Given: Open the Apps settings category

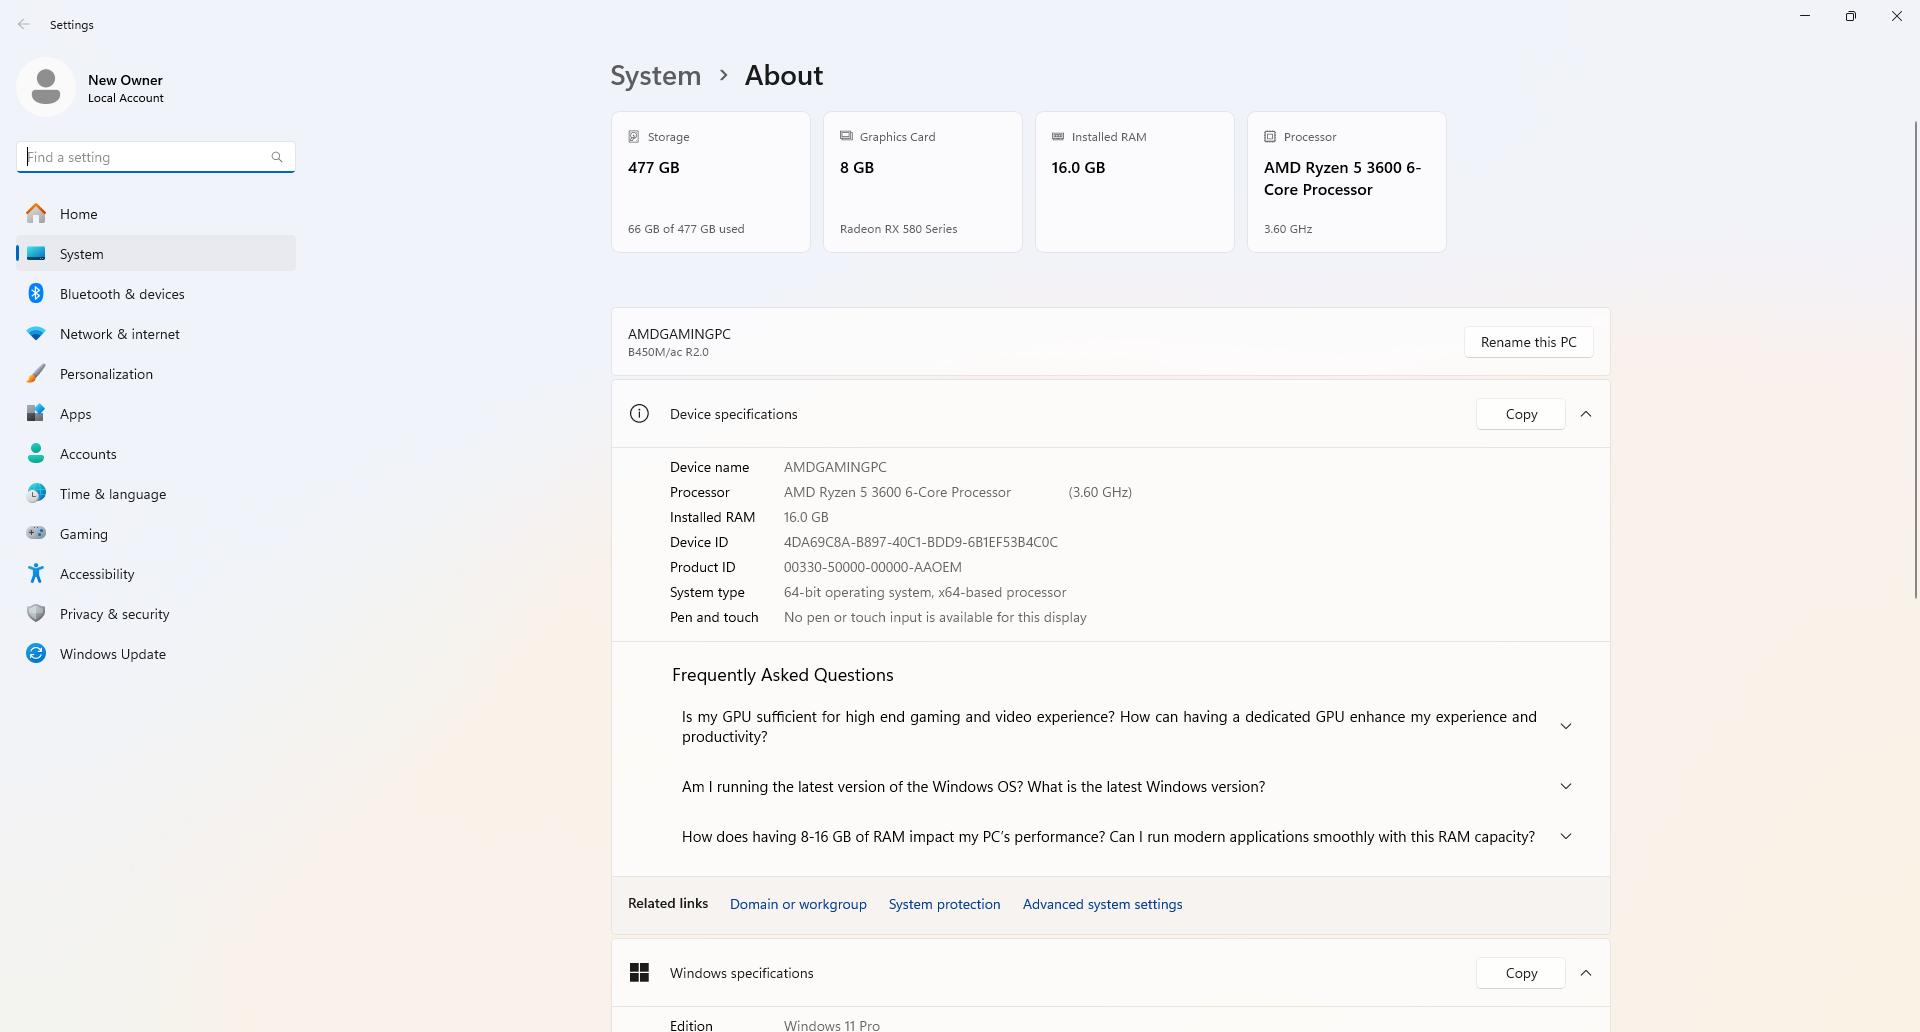Looking at the screenshot, I should 75,414.
